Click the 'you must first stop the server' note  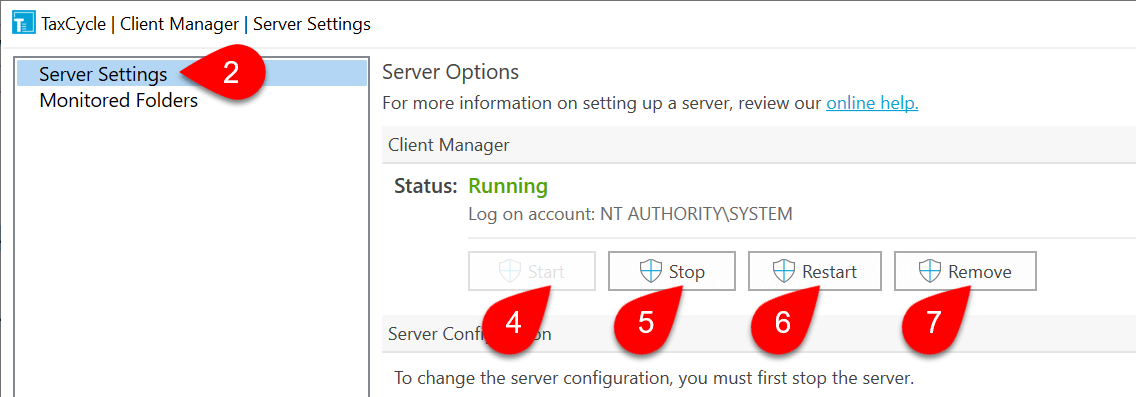654,377
